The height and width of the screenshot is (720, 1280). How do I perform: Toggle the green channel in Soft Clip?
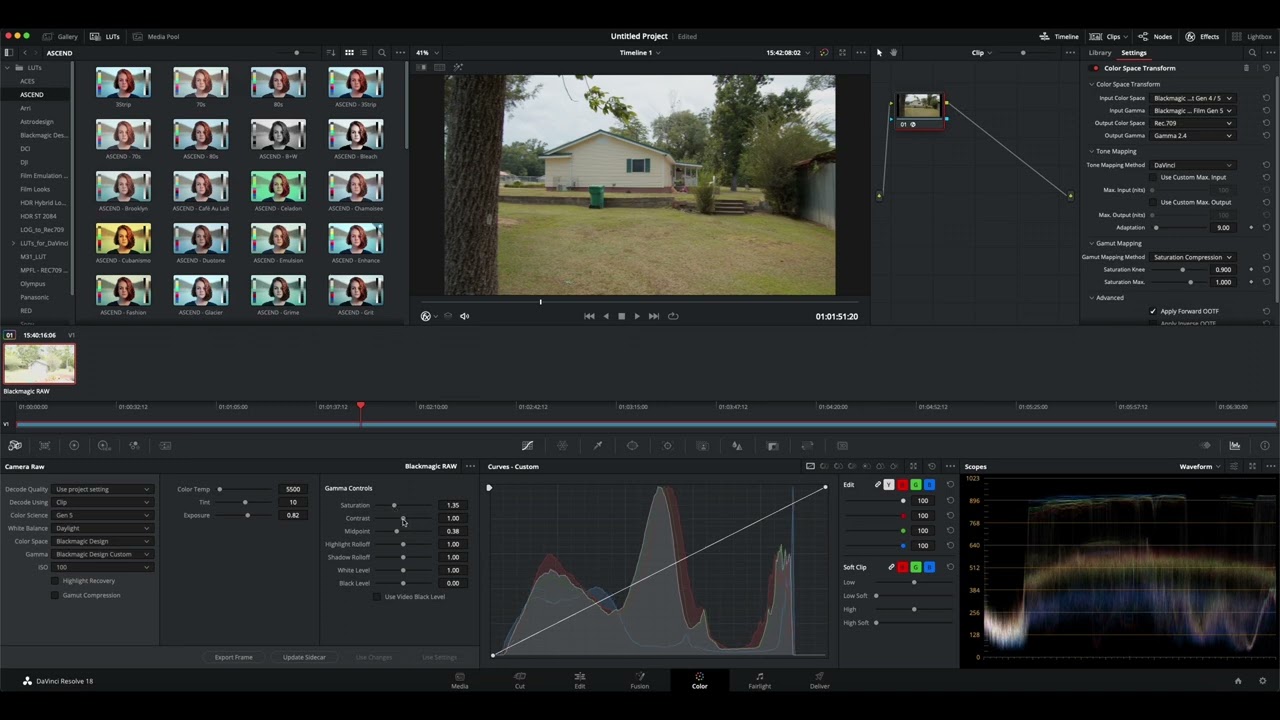pos(915,567)
